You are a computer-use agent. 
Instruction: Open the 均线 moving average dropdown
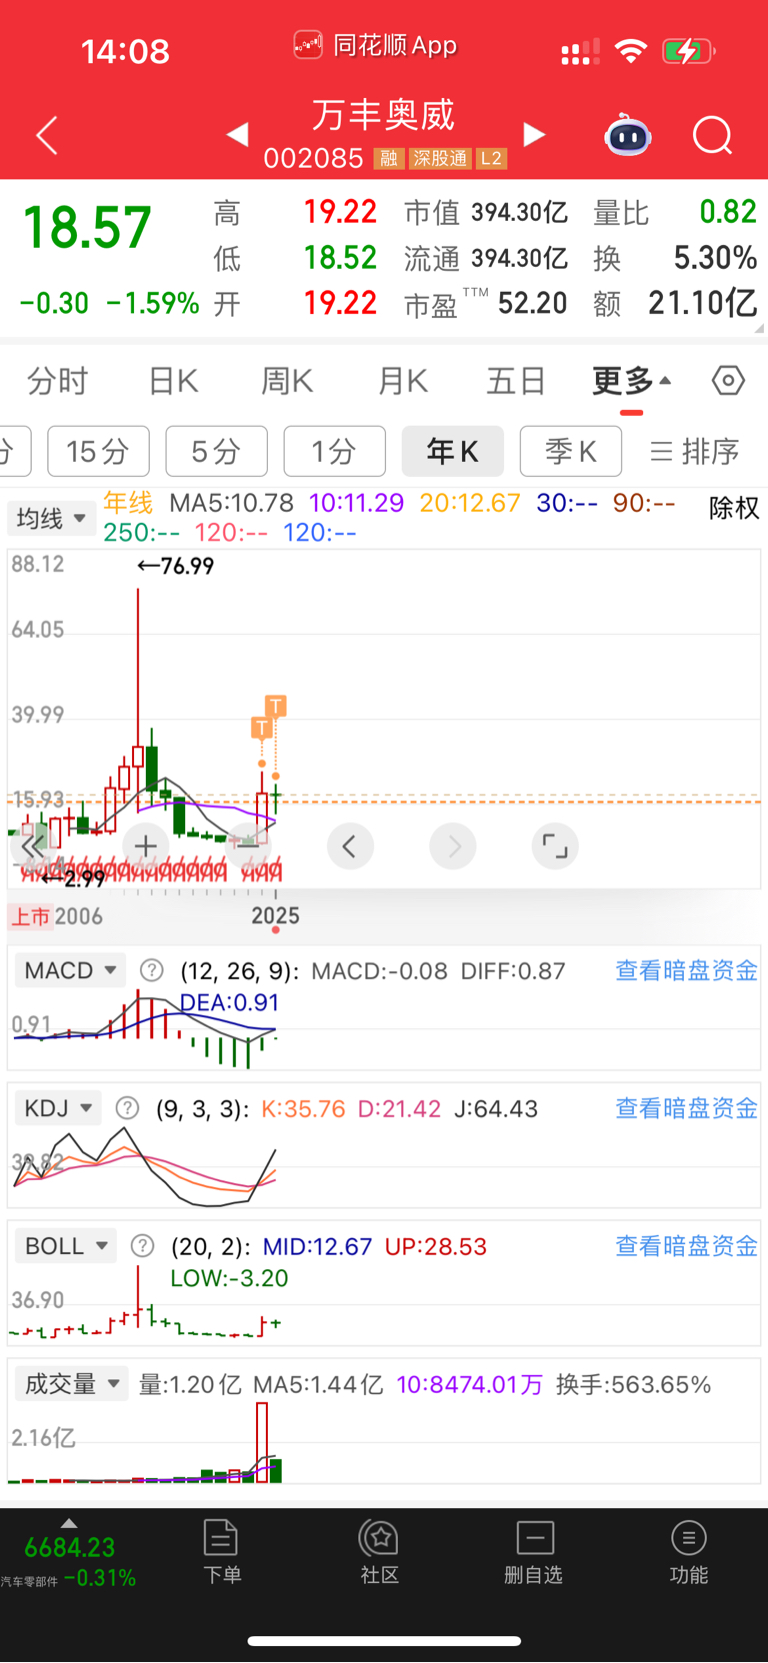pos(51,518)
